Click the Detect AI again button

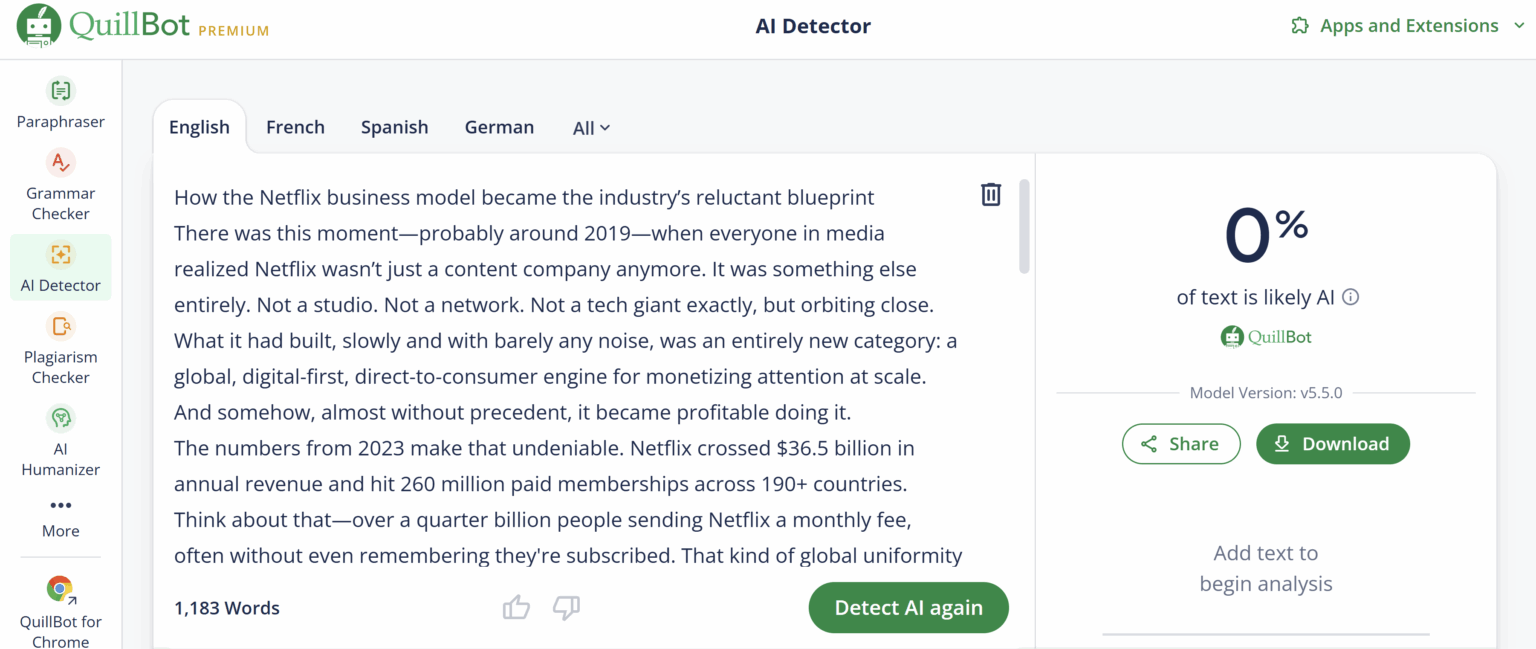(x=908, y=607)
